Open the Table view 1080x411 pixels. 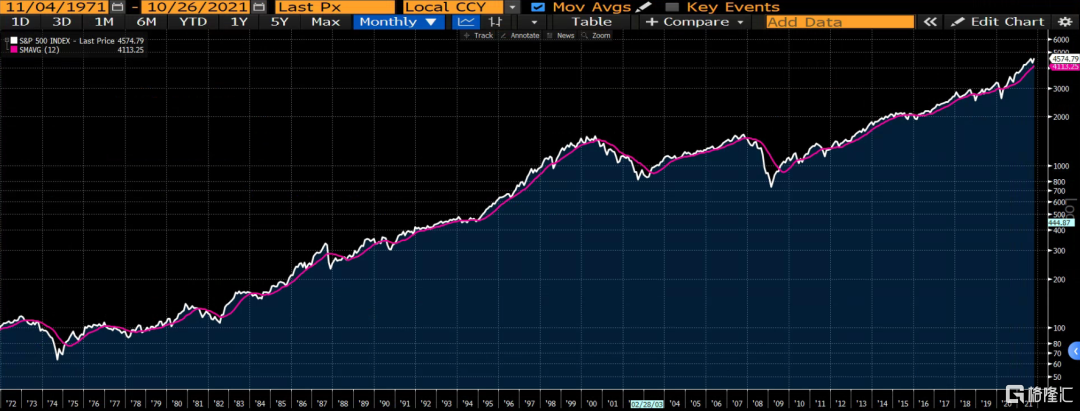click(x=591, y=21)
